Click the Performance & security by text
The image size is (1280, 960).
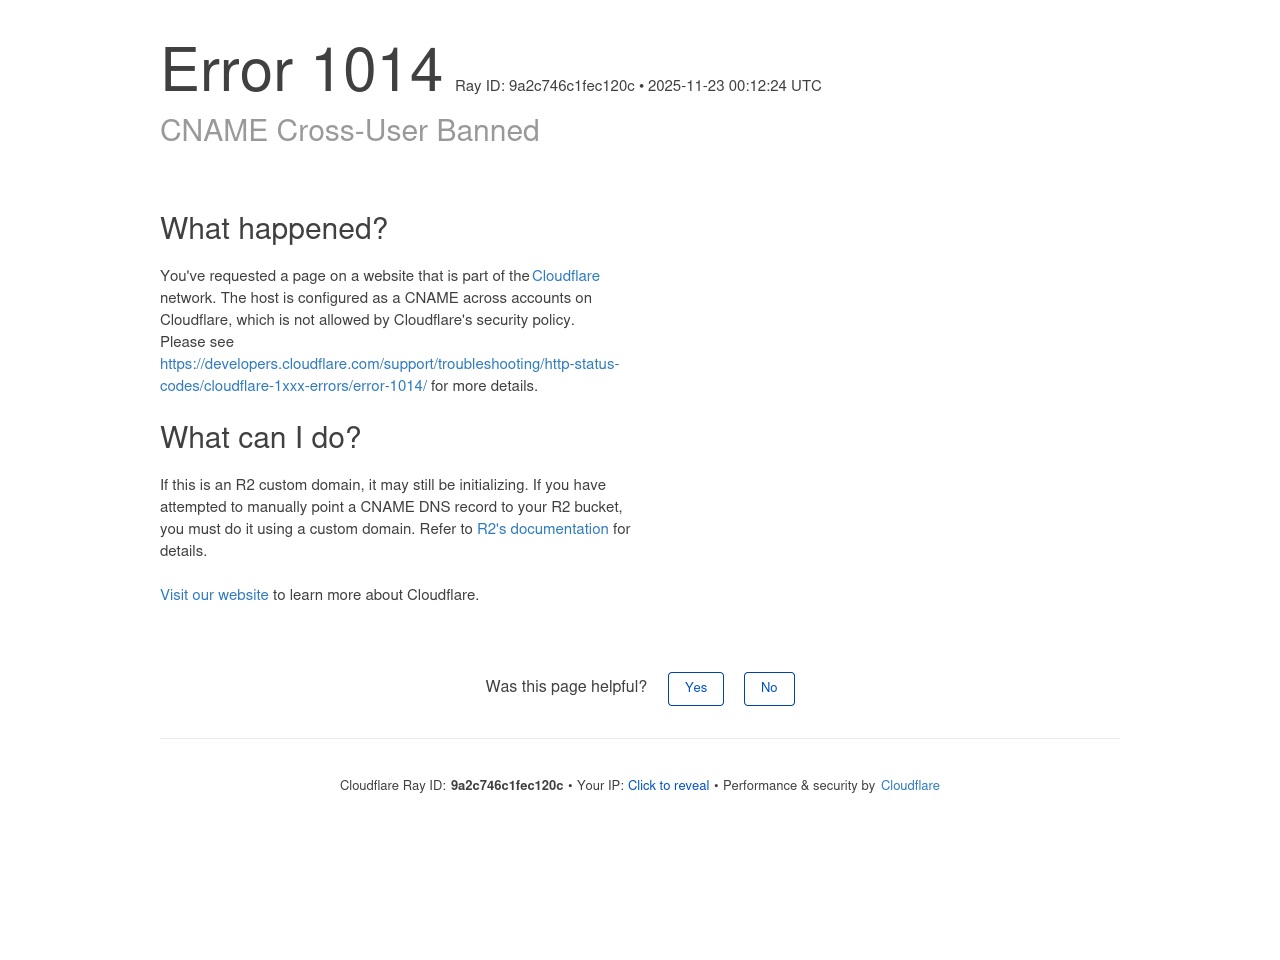pos(799,786)
